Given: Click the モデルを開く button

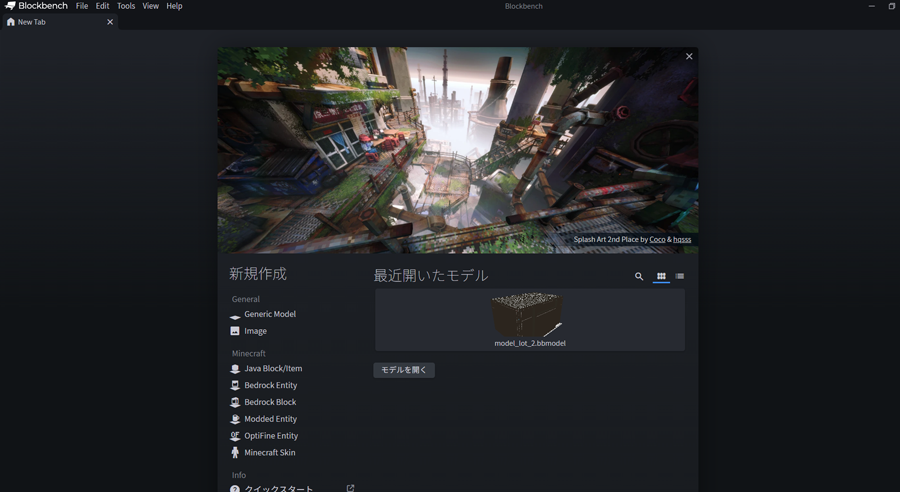Looking at the screenshot, I should [x=404, y=370].
